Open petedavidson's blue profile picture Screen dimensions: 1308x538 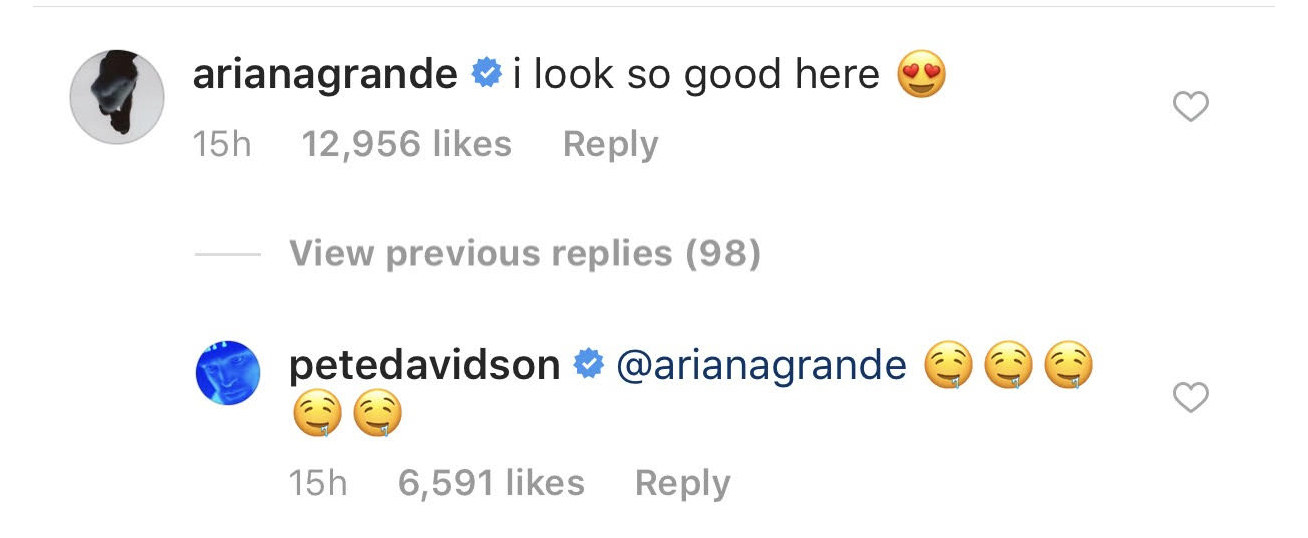[229, 372]
